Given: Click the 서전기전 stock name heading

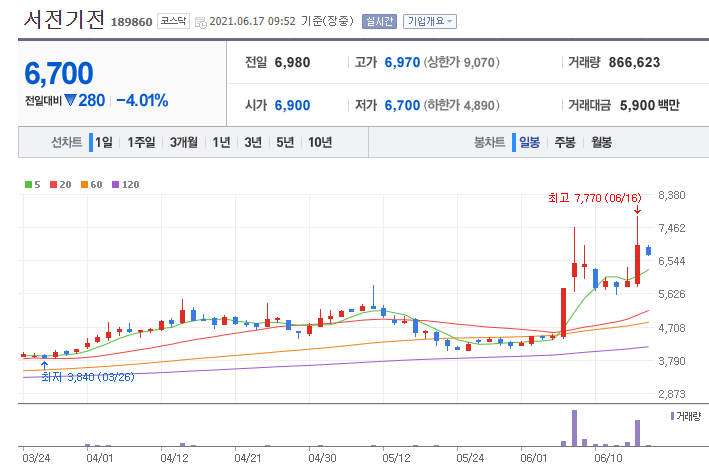Looking at the screenshot, I should click(64, 19).
